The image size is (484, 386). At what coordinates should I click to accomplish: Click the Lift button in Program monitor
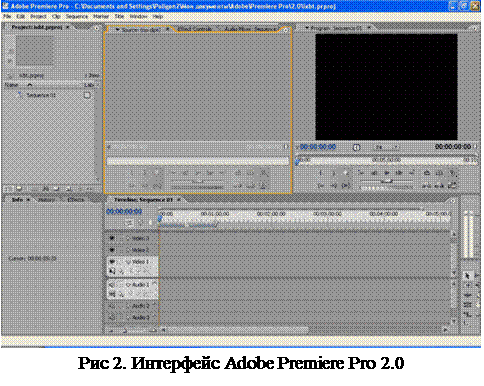click(x=427, y=173)
